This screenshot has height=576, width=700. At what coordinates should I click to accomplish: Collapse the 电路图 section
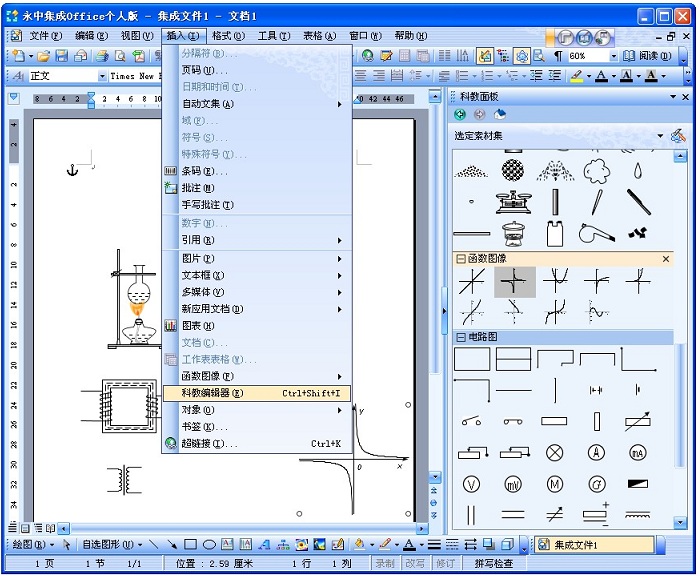[460, 337]
